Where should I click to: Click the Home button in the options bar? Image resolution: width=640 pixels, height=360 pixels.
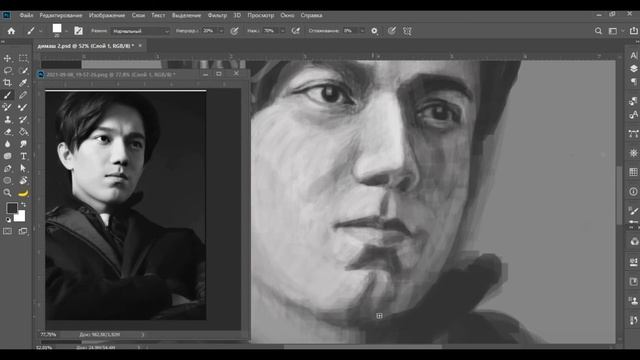(11, 31)
